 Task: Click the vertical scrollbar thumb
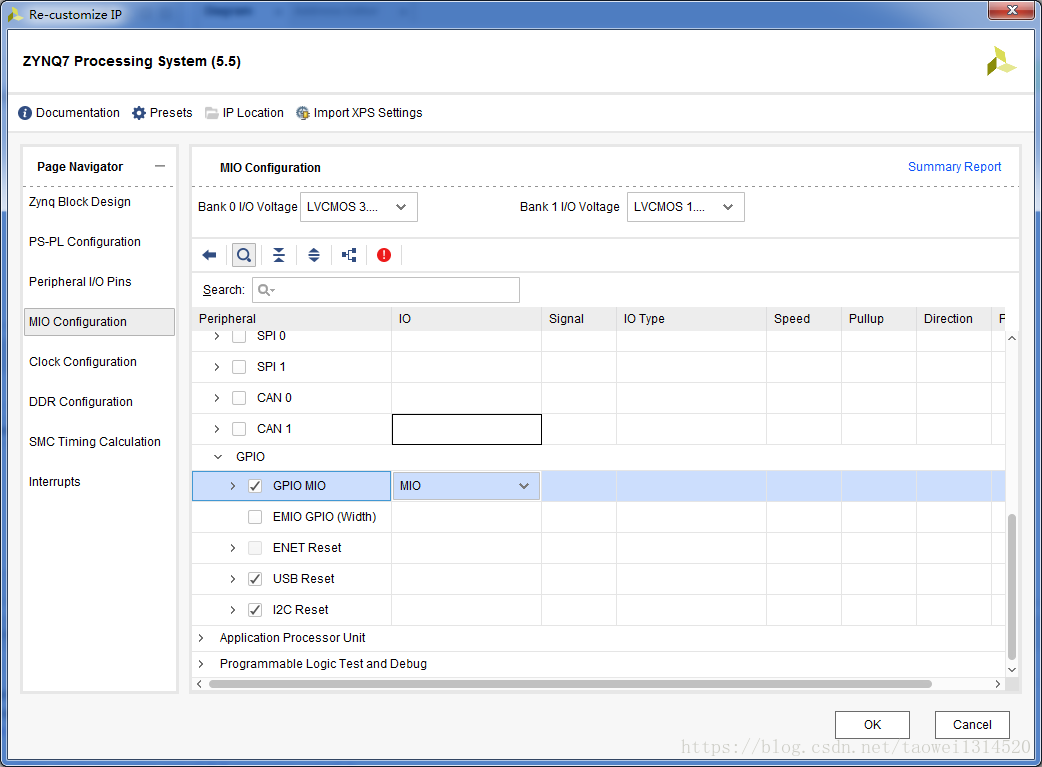click(x=1012, y=586)
